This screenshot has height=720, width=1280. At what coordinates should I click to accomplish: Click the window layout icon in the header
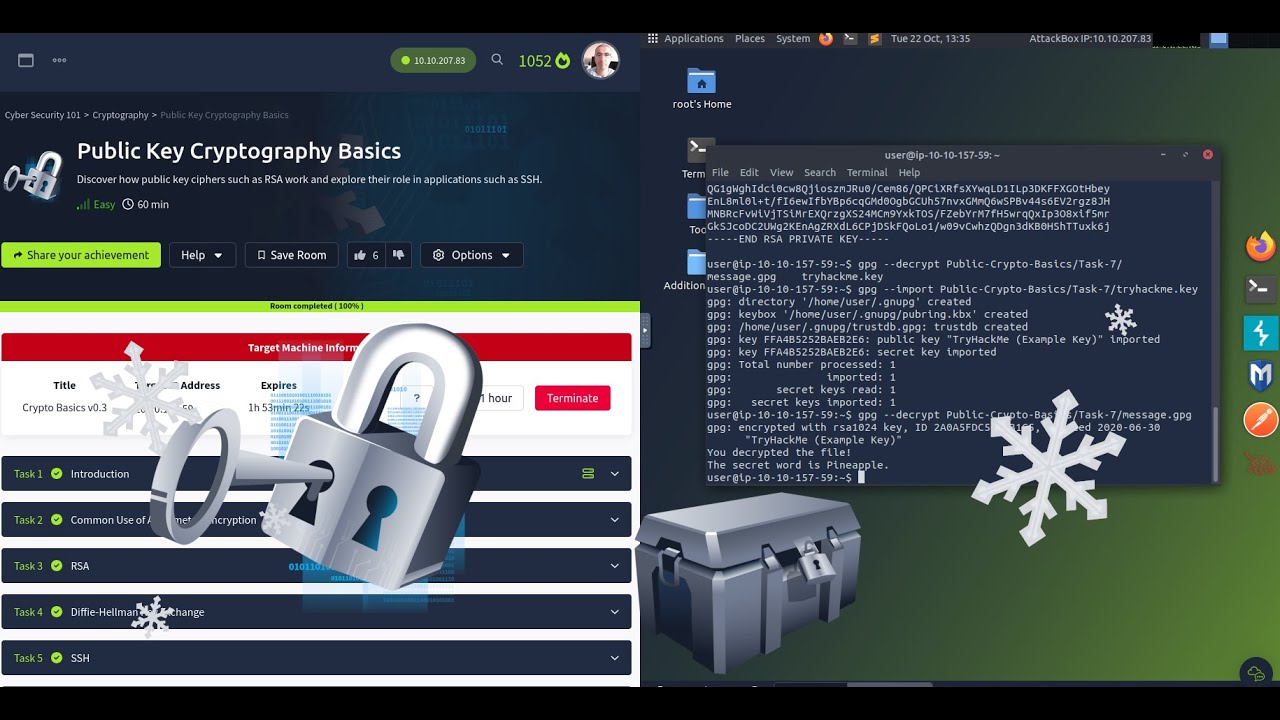26,60
